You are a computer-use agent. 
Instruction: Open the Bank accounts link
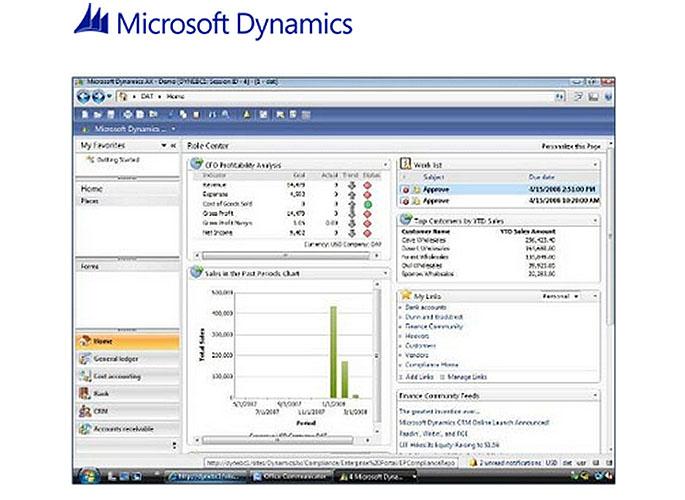click(x=426, y=307)
